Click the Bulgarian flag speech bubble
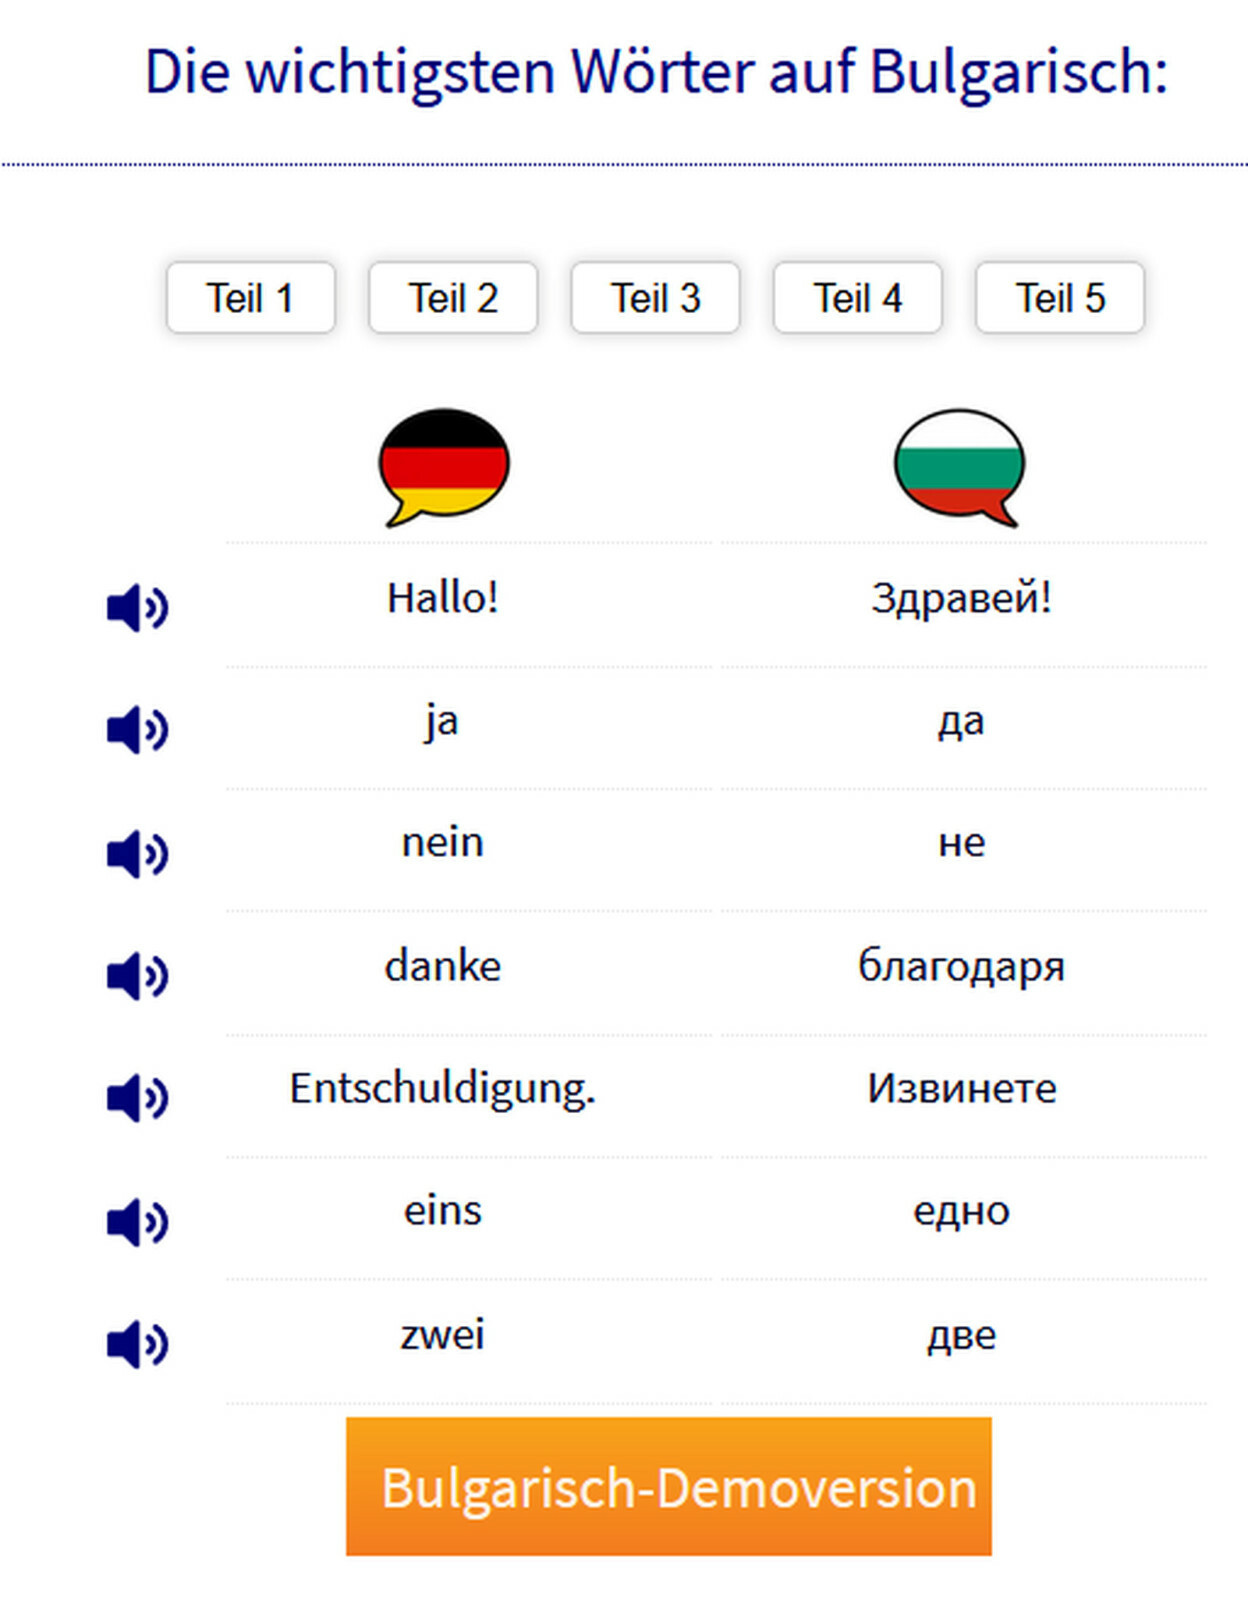This screenshot has width=1248, height=1600. (960, 466)
